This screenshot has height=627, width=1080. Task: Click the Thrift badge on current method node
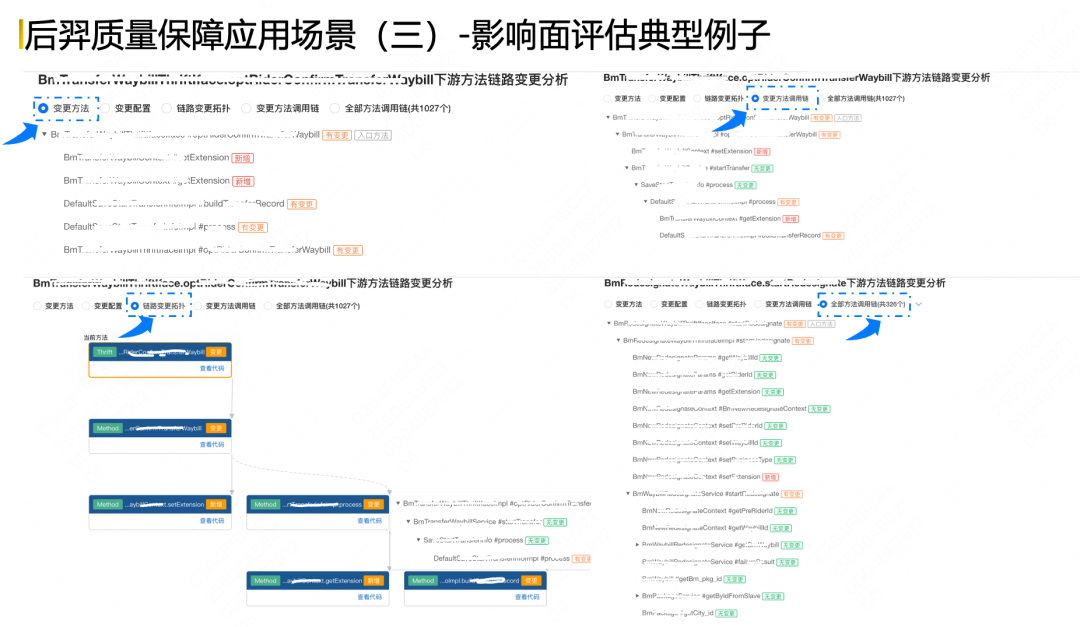click(104, 352)
